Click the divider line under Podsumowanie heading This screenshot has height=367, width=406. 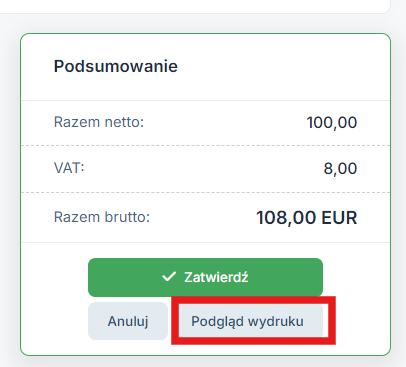click(205, 100)
